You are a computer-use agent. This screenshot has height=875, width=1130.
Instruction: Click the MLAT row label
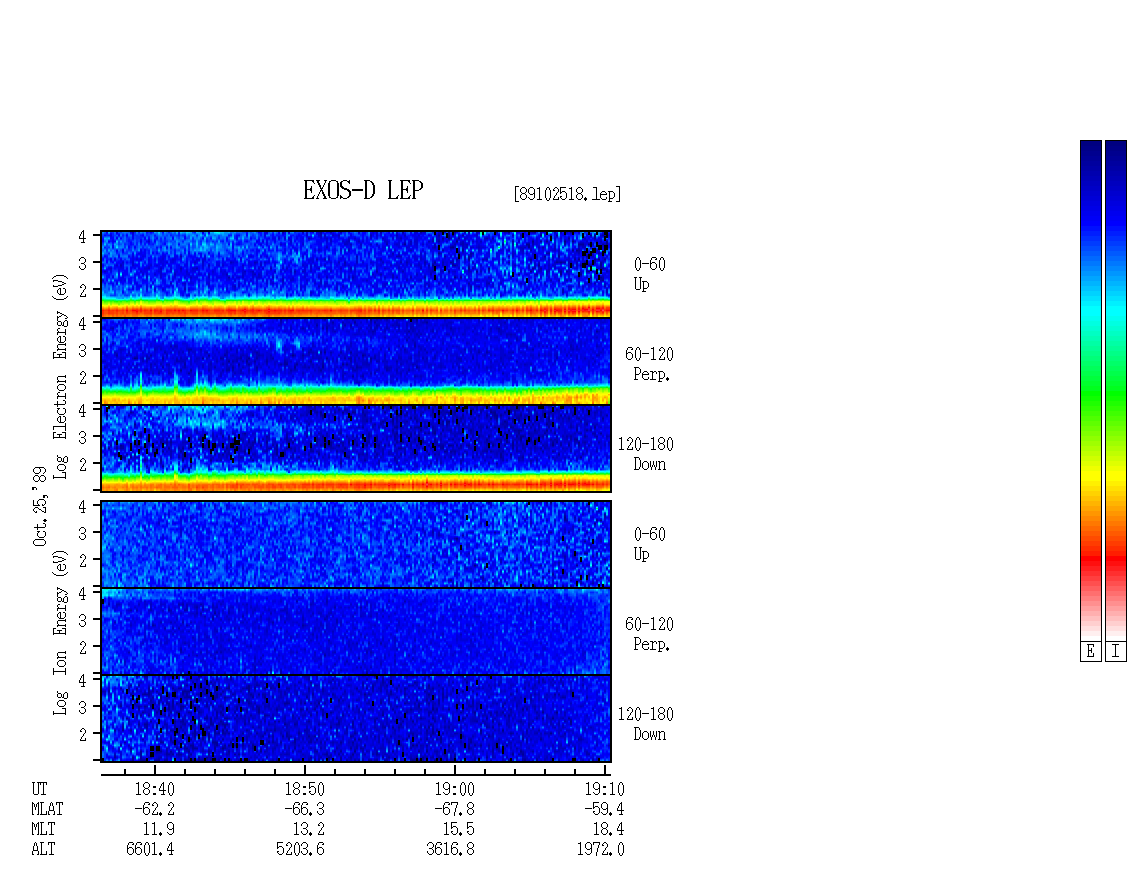click(48, 809)
